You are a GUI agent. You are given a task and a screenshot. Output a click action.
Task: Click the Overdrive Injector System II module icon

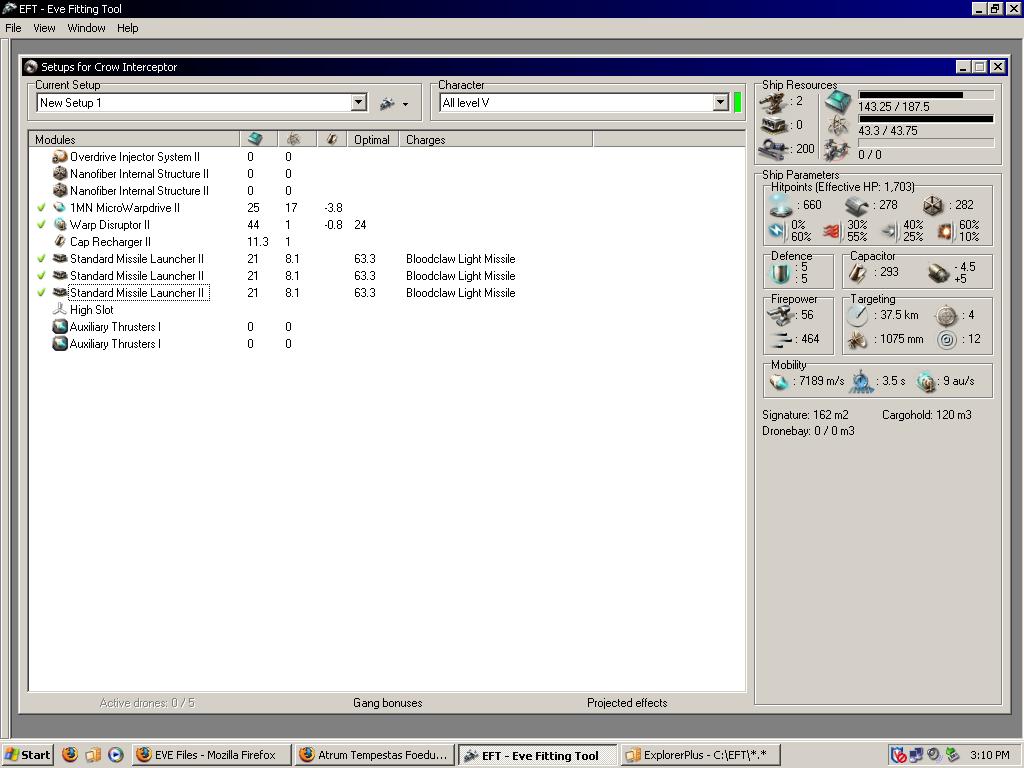[59, 157]
